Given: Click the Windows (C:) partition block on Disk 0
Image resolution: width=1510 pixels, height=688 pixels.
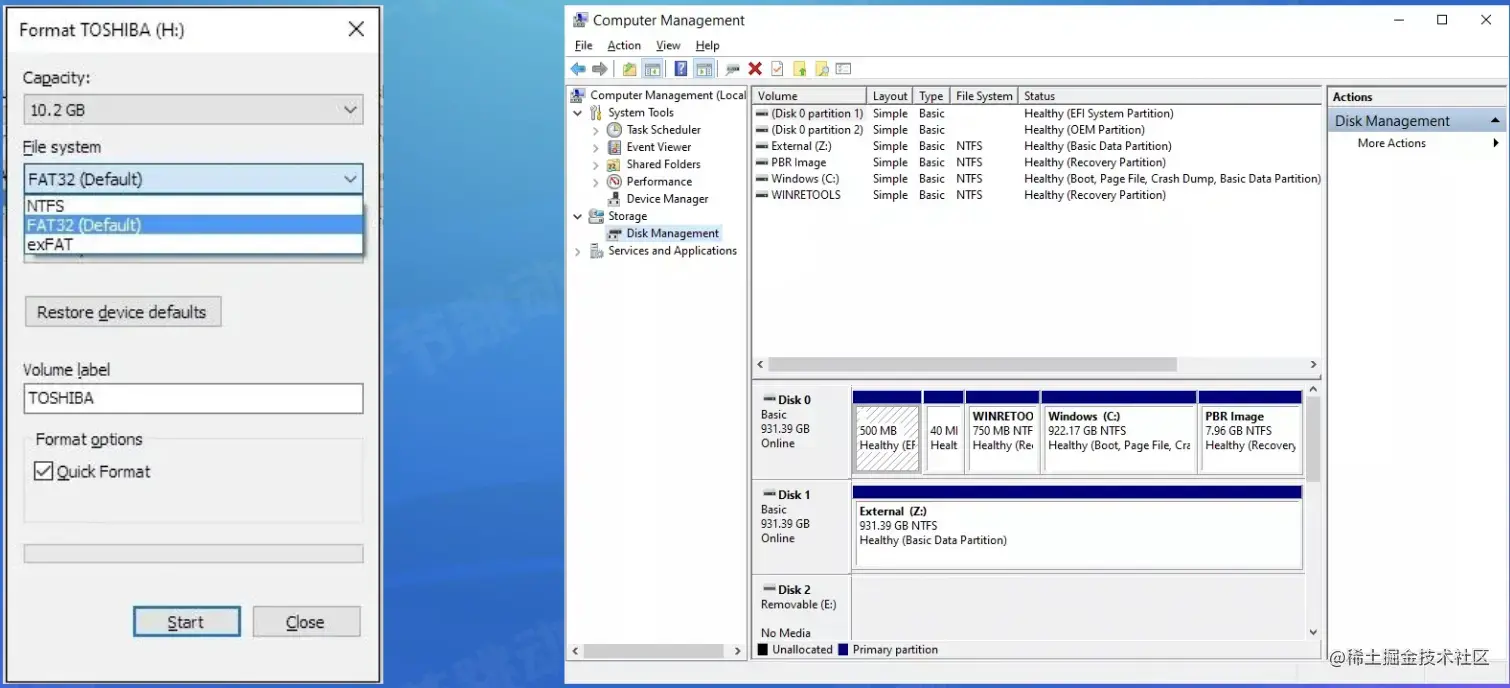Looking at the screenshot, I should [x=1119, y=431].
